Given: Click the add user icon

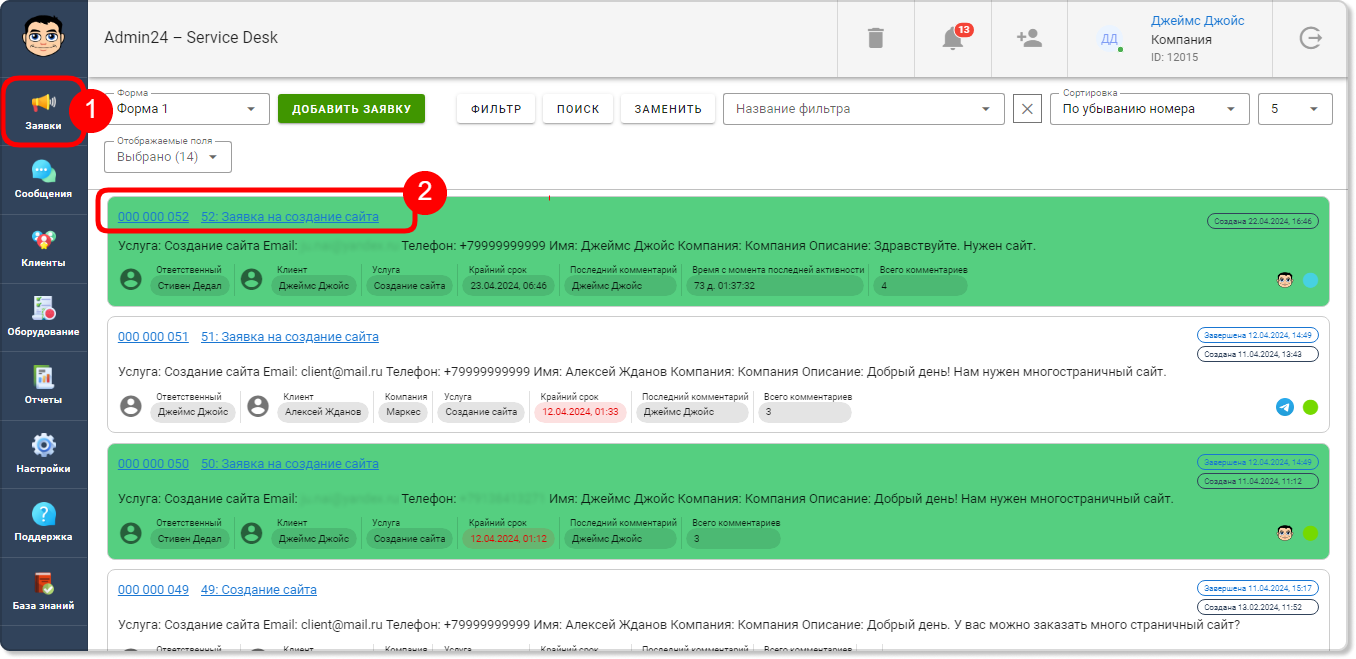Looking at the screenshot, I should 1029,38.
